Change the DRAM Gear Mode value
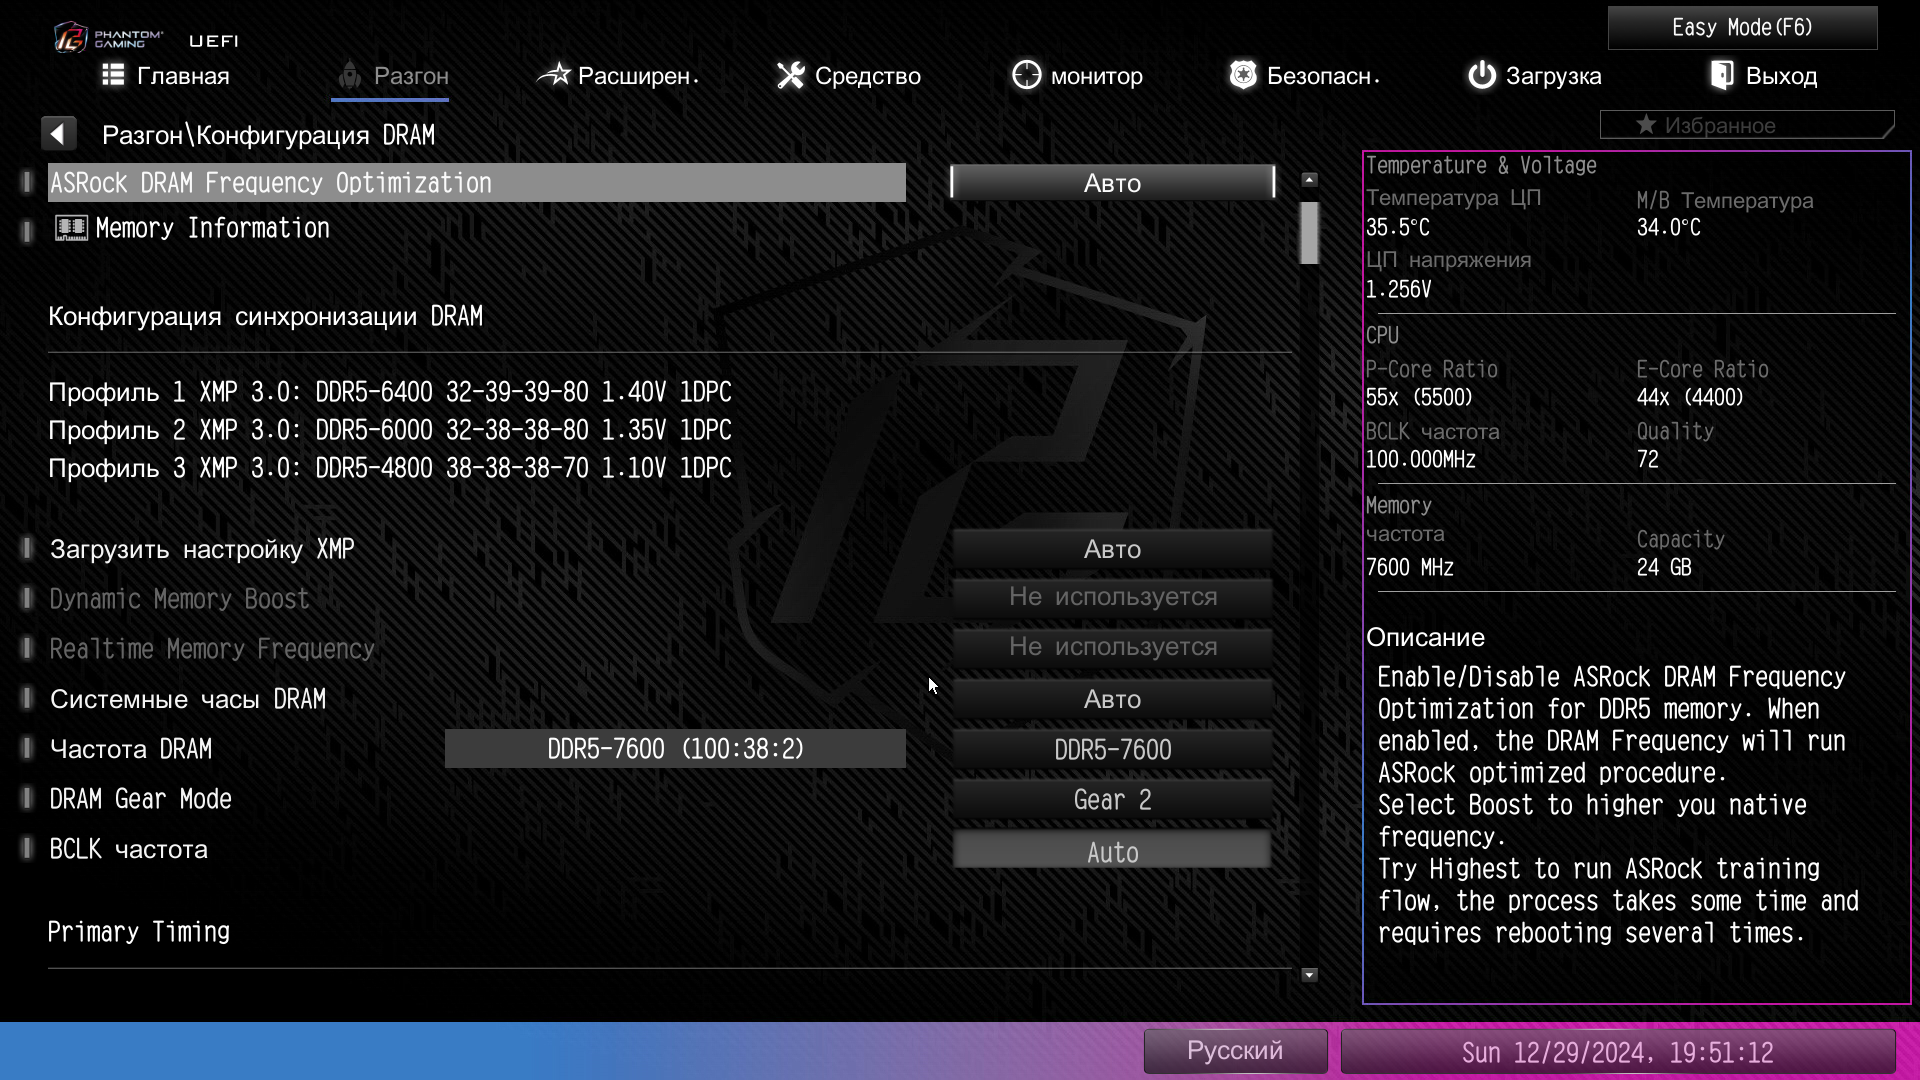The image size is (1920, 1080). [1112, 799]
